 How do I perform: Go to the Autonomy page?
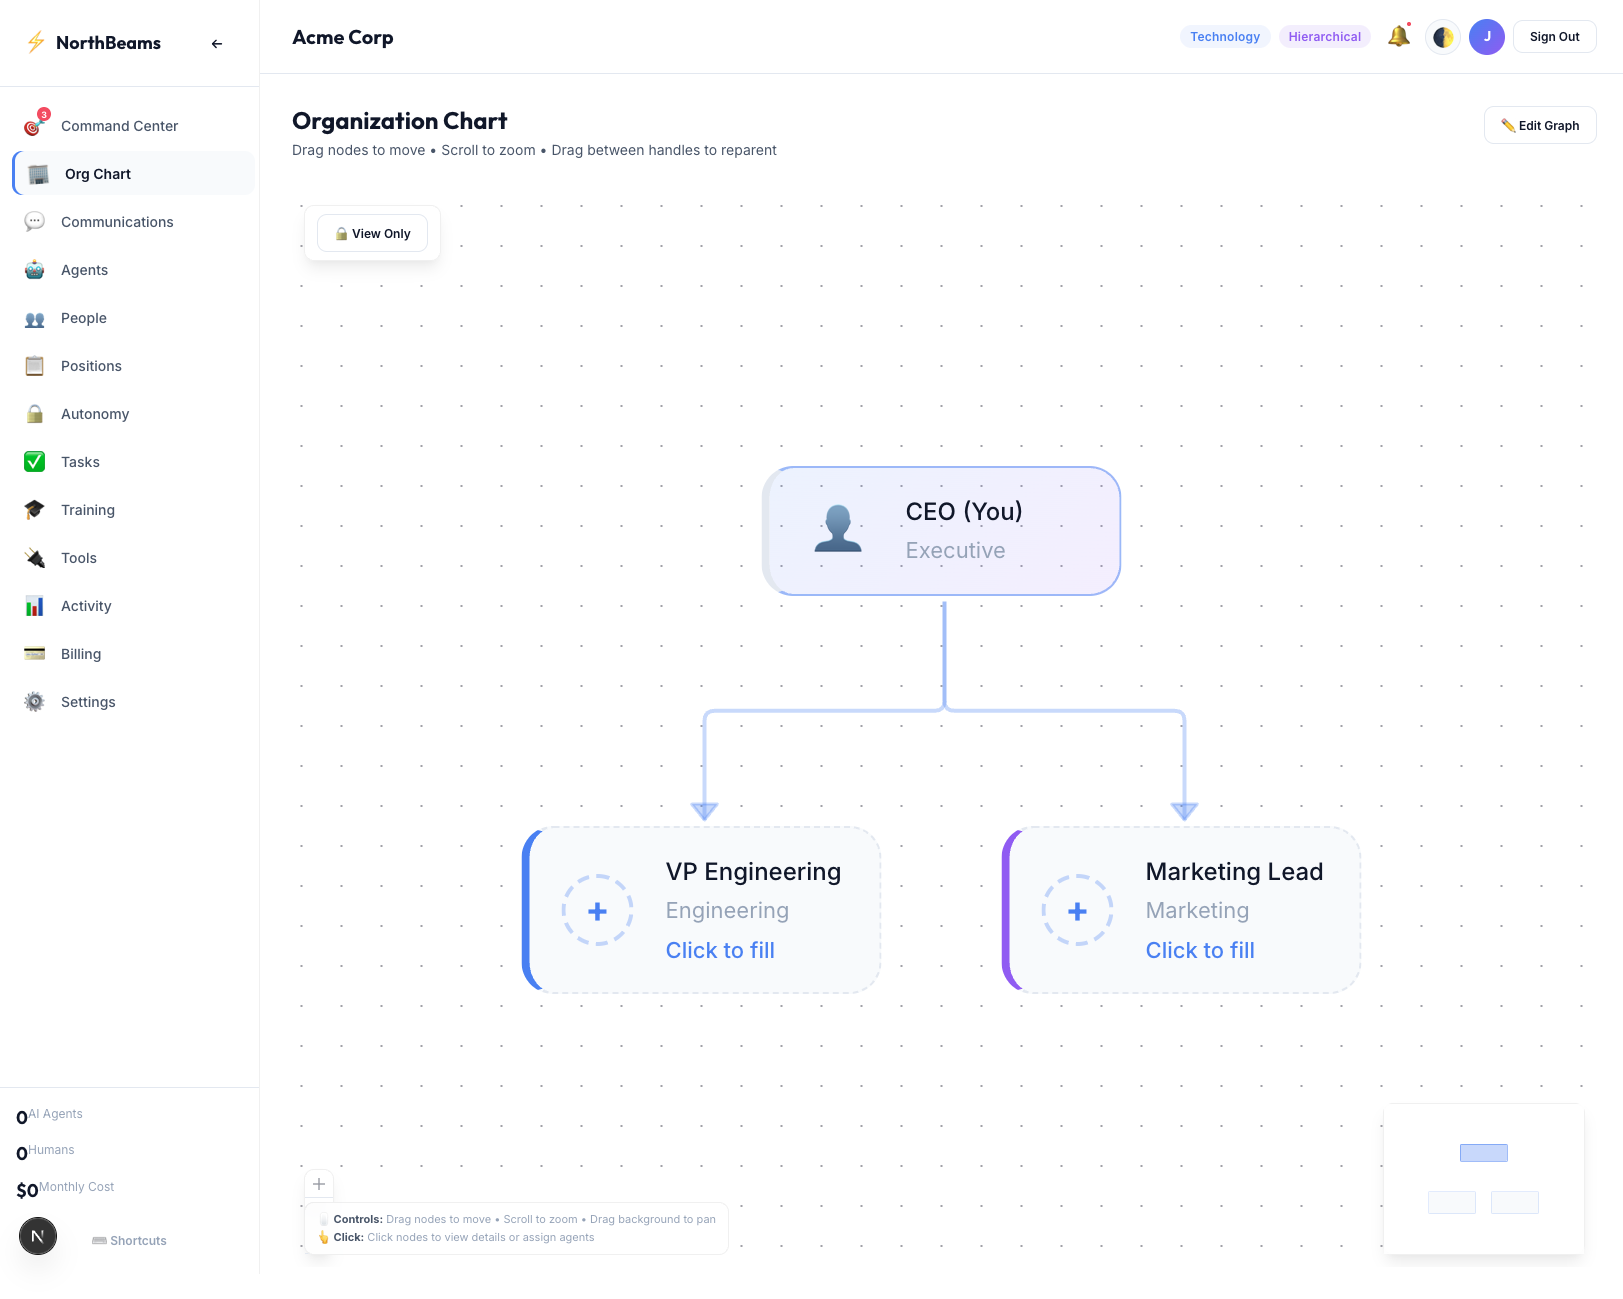[95, 413]
